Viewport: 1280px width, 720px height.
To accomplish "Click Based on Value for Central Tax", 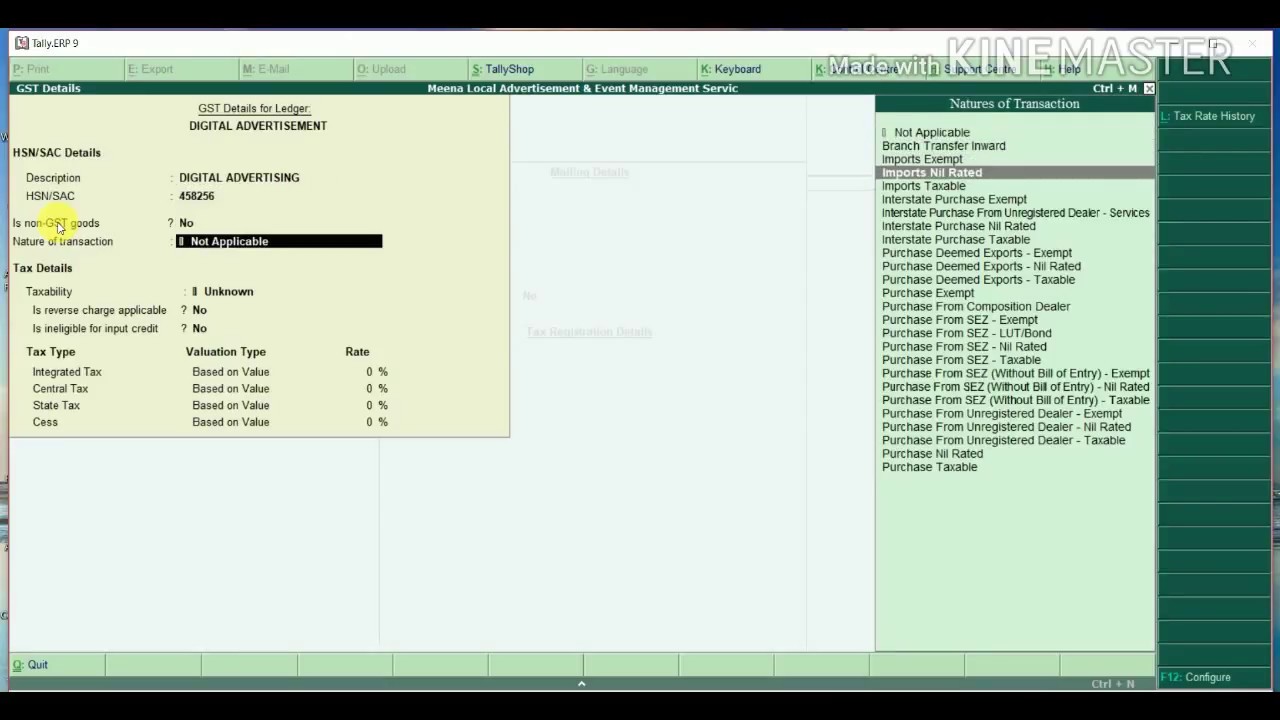I will [x=231, y=389].
